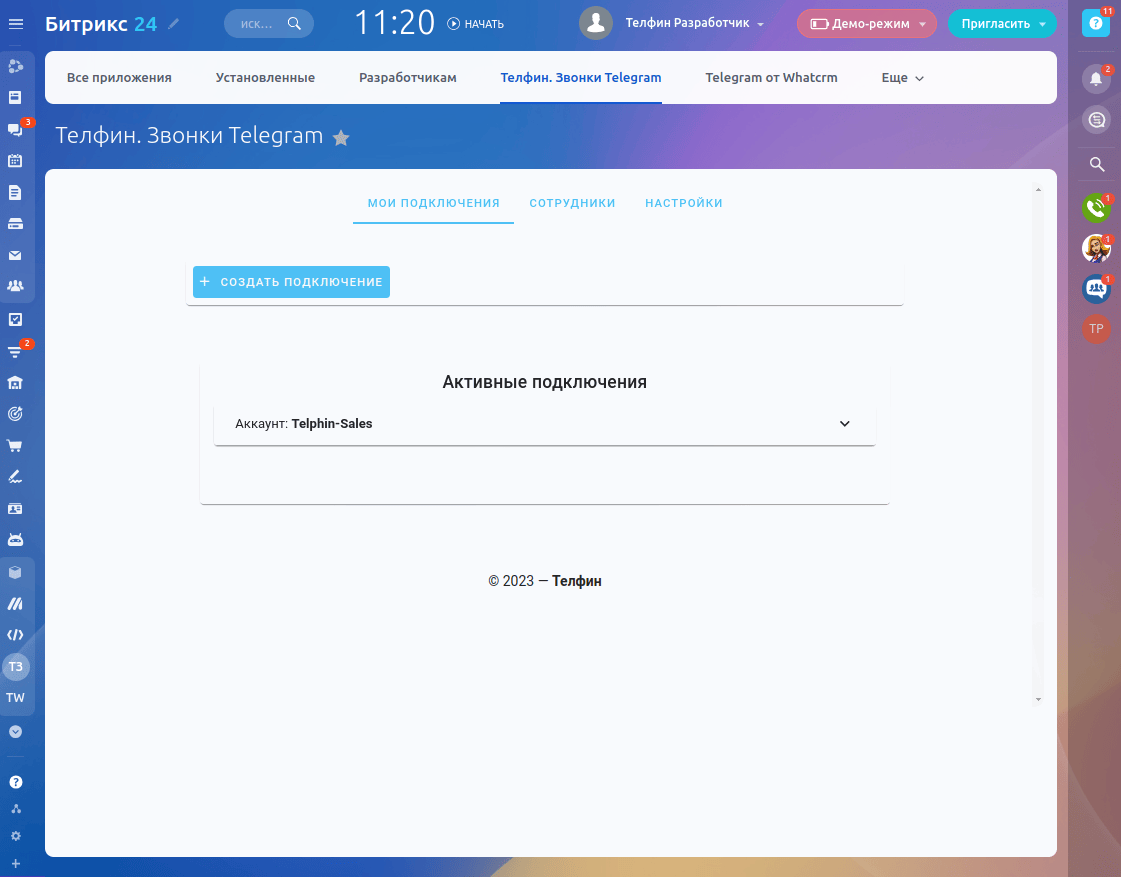Open the news feed icon in sidebar
The width and height of the screenshot is (1121, 877).
point(15,97)
